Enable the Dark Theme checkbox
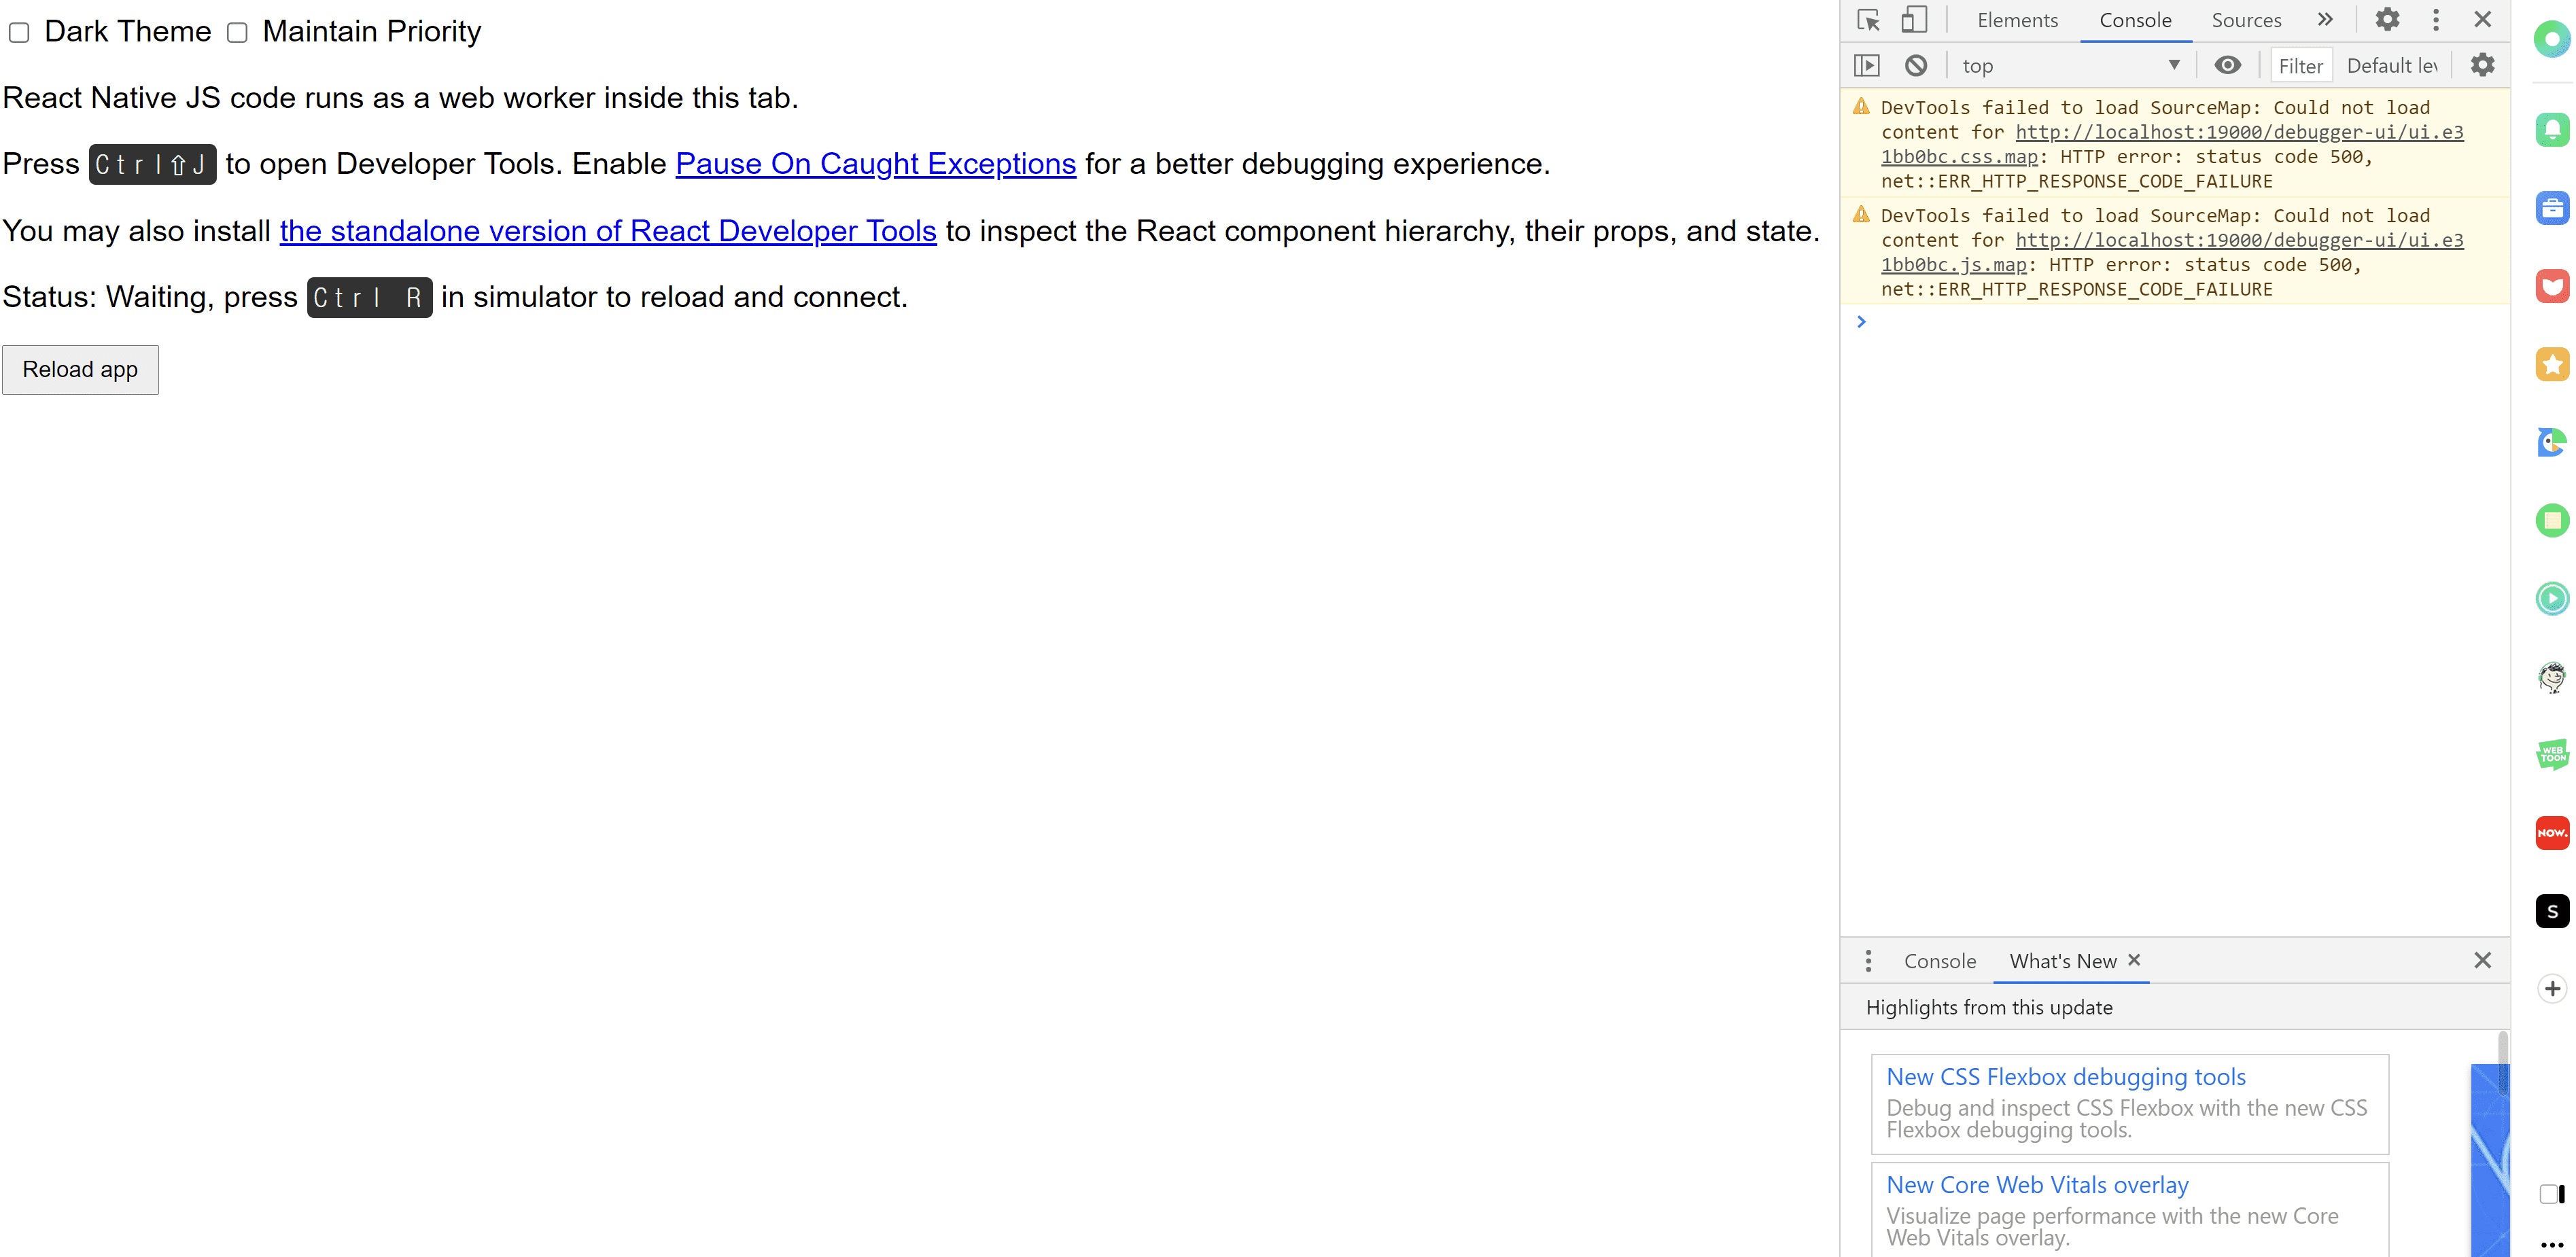This screenshot has height=1257, width=2576. pos(19,33)
